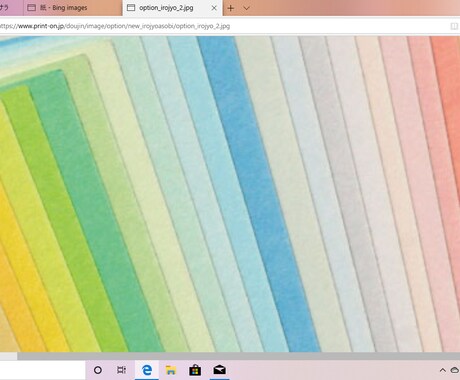Viewport: 460px width, 380px height.
Task: Open Task View on taskbar
Action: pos(122,370)
